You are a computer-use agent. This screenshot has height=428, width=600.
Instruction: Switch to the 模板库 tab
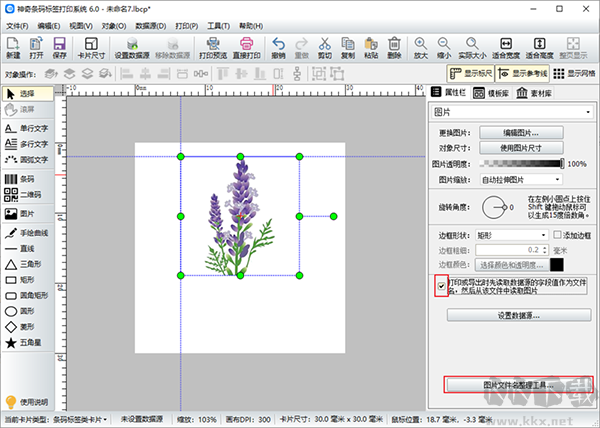pos(491,93)
